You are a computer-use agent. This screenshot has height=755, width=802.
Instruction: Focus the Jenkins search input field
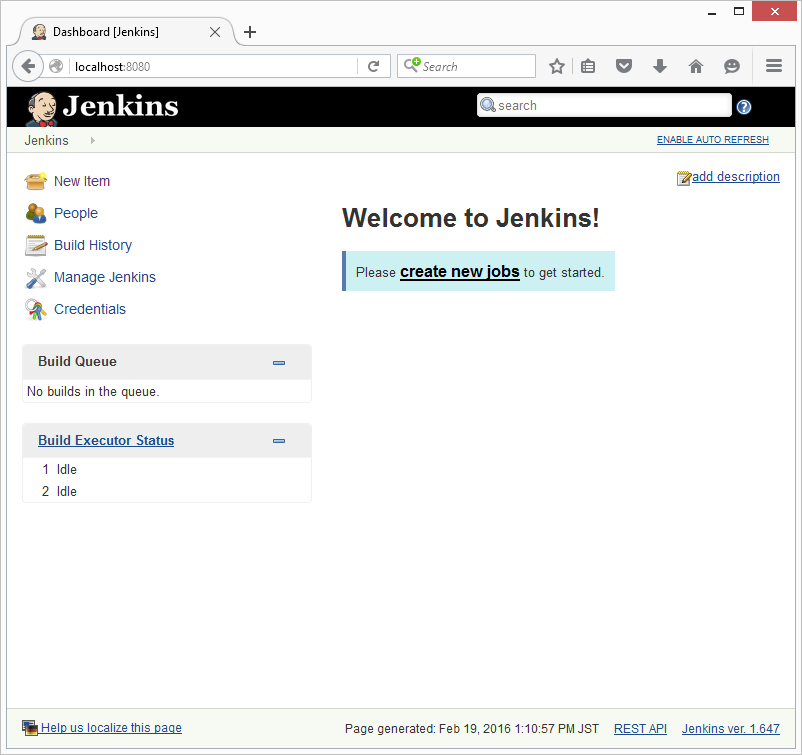click(x=604, y=105)
